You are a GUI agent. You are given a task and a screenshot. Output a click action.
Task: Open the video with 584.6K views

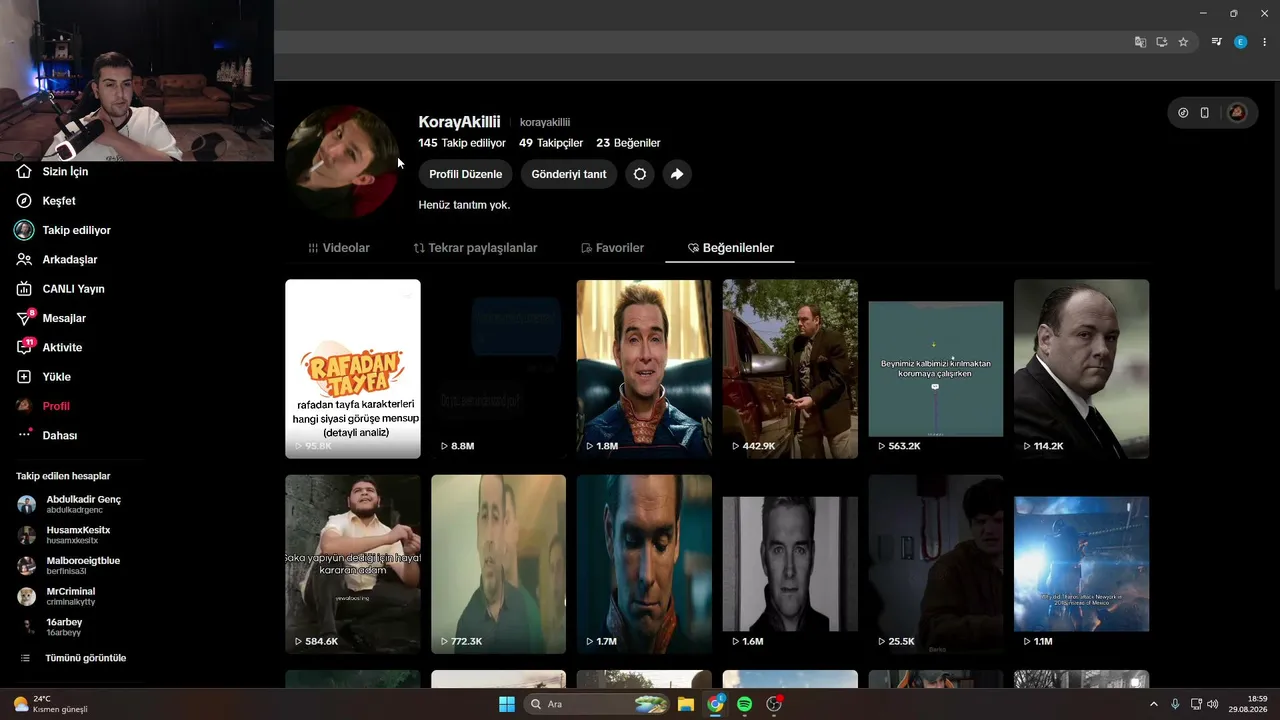click(353, 564)
